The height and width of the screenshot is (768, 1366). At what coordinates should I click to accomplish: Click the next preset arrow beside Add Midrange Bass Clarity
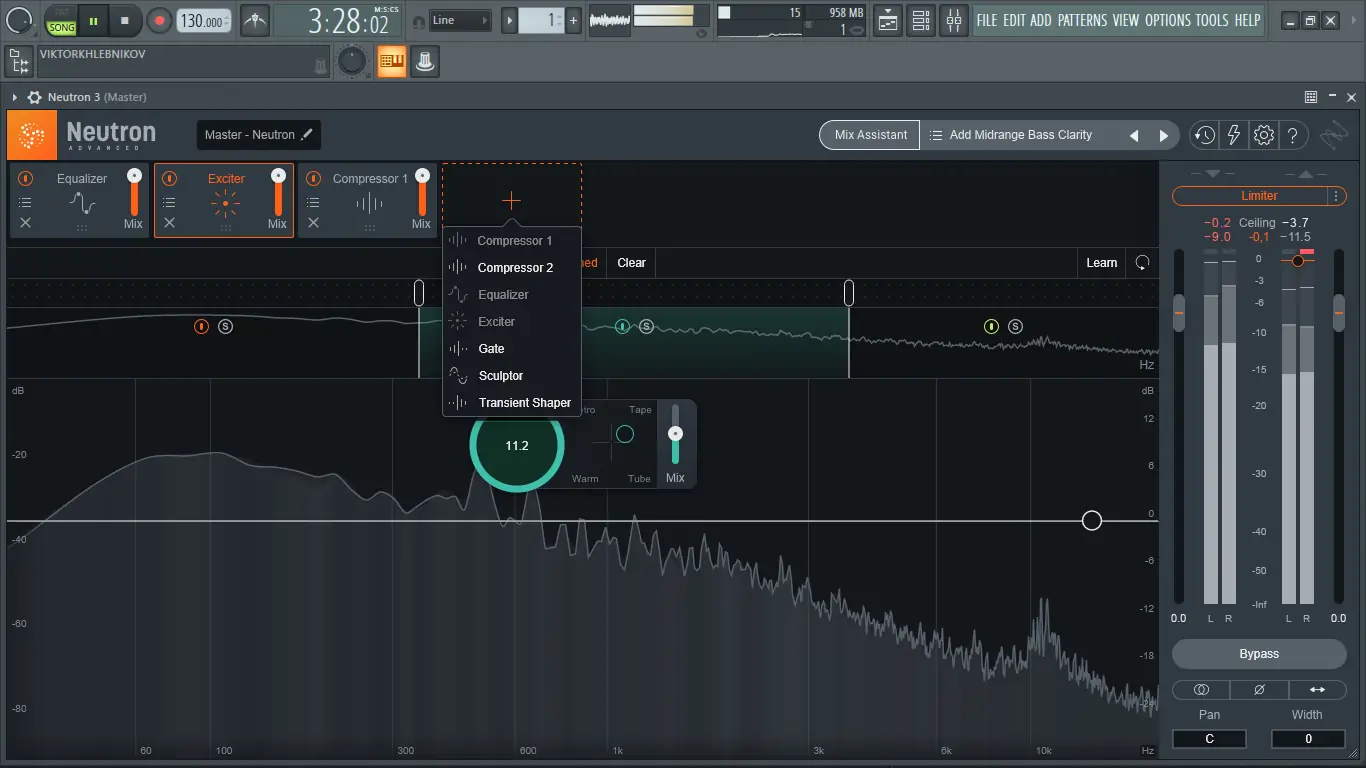pyautogui.click(x=1163, y=134)
